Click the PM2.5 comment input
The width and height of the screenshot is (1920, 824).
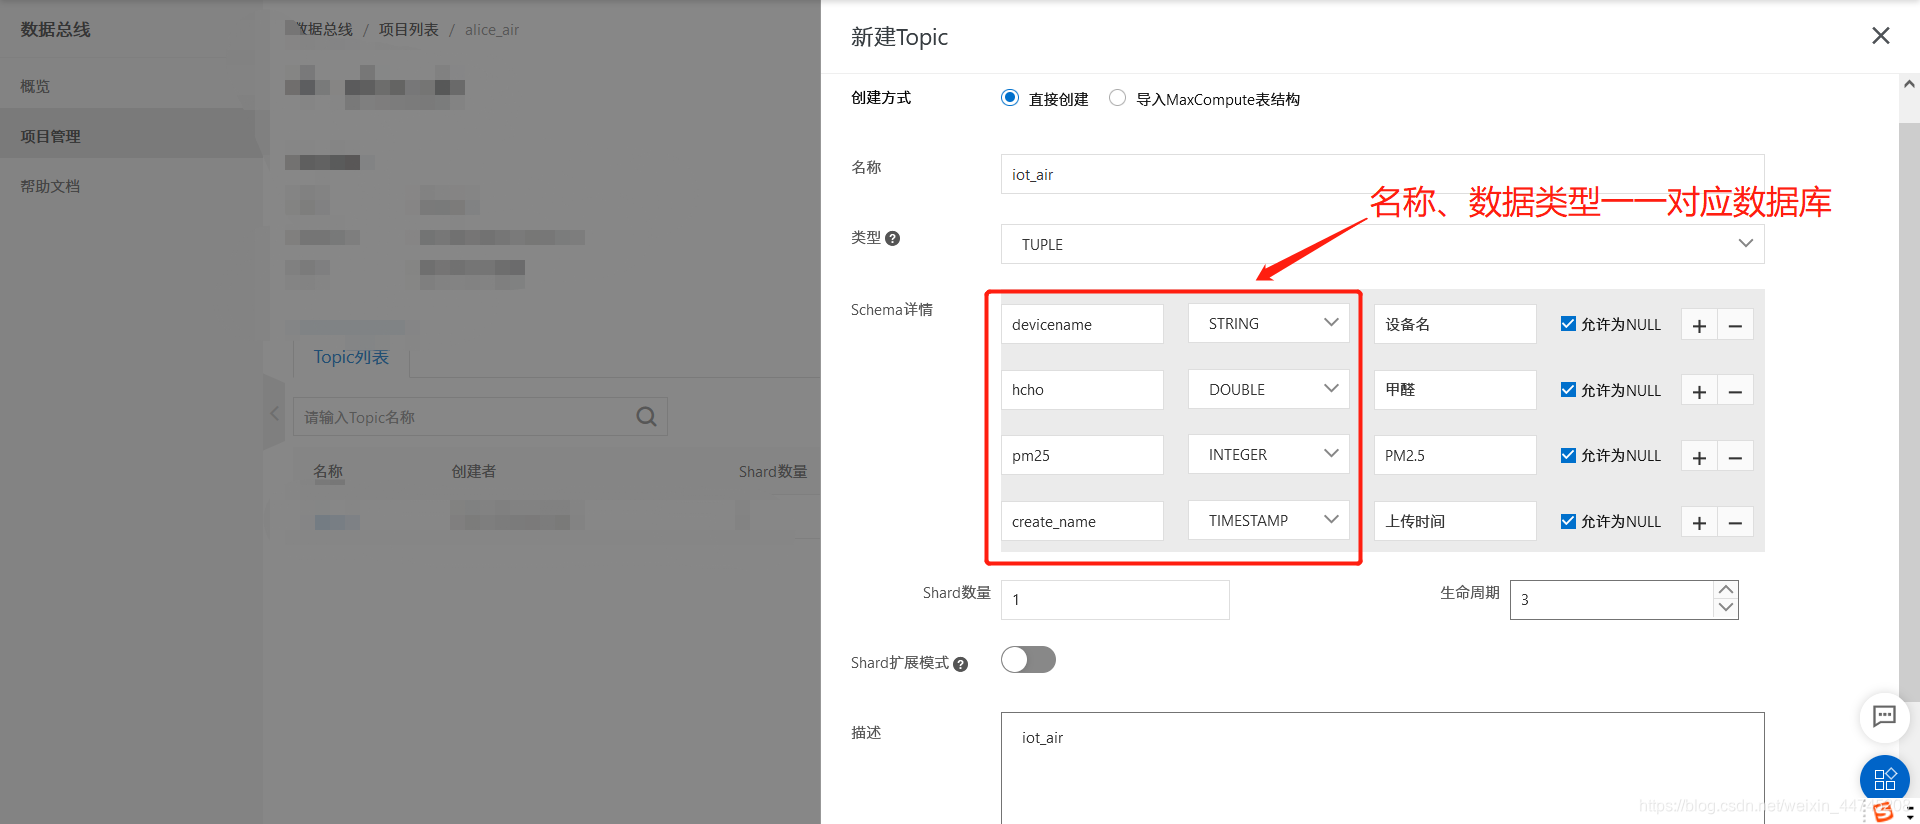1455,455
